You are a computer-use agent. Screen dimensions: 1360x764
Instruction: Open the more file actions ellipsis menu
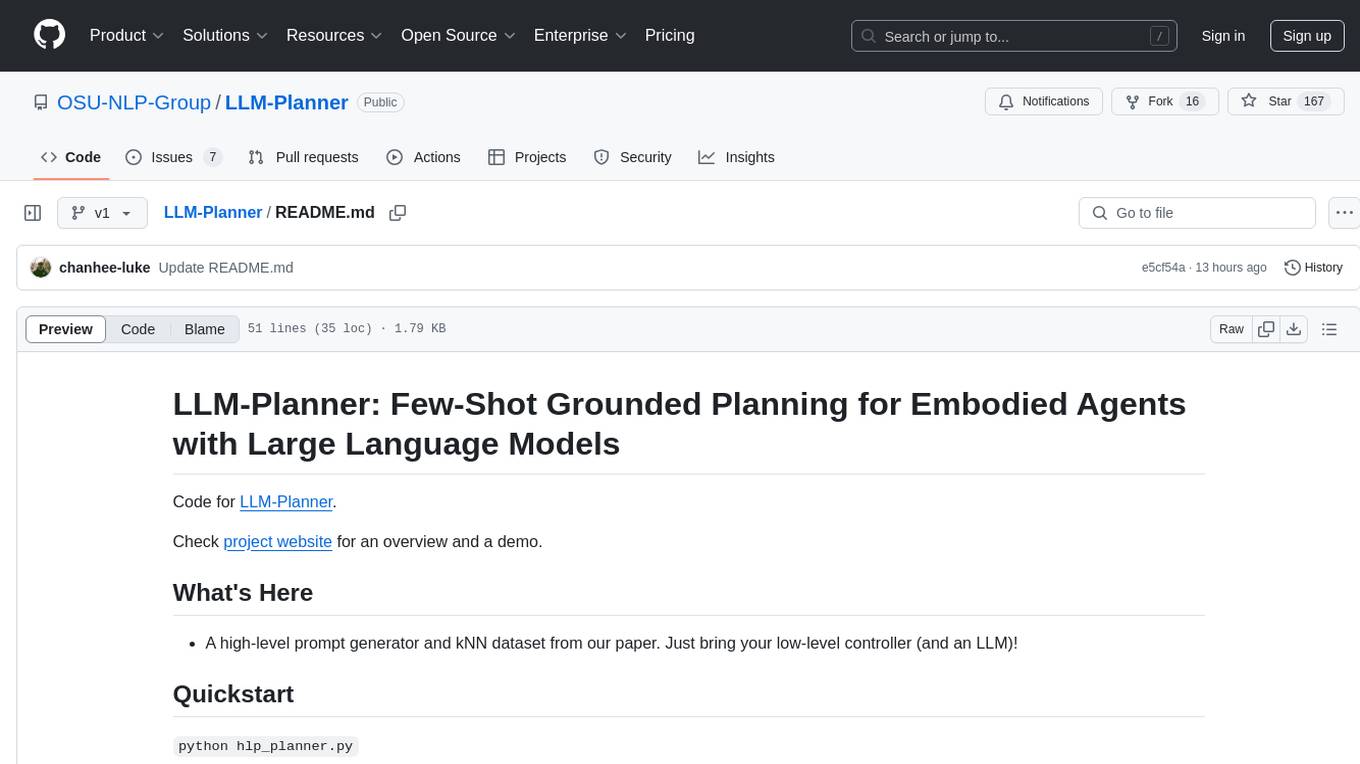click(1344, 213)
